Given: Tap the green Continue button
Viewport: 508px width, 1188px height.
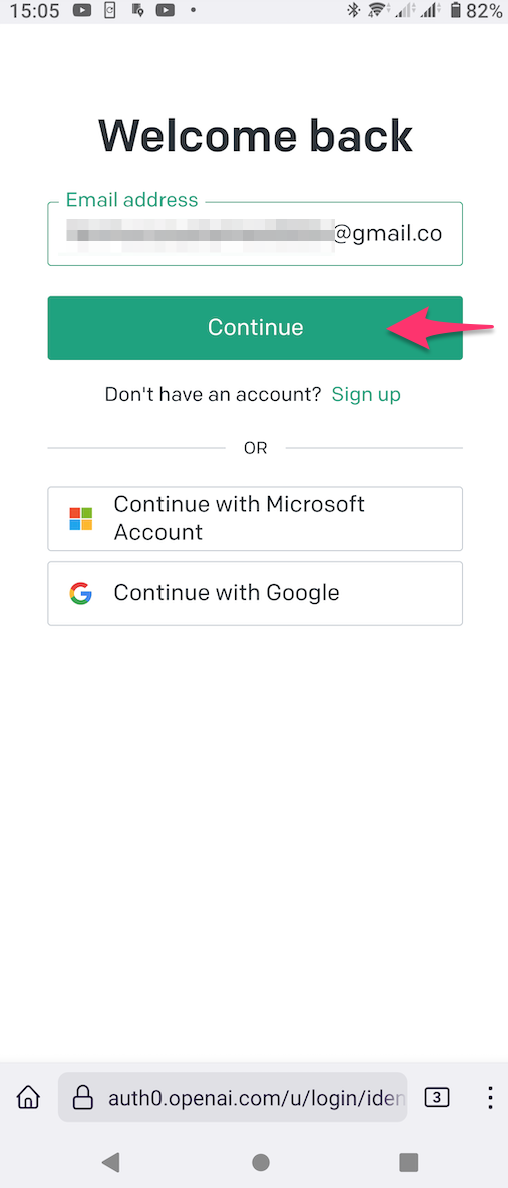Looking at the screenshot, I should [255, 327].
